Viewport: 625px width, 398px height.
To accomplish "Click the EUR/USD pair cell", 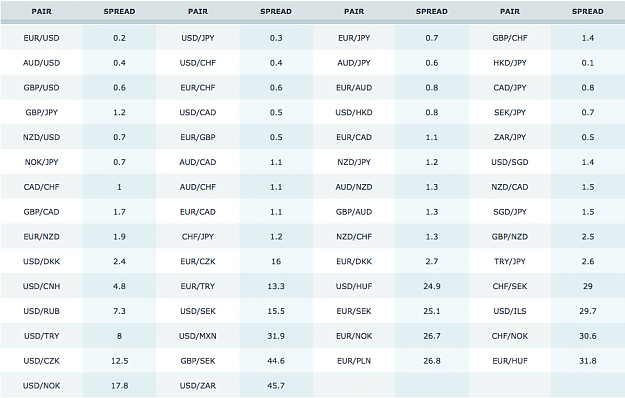I will click(x=41, y=38).
